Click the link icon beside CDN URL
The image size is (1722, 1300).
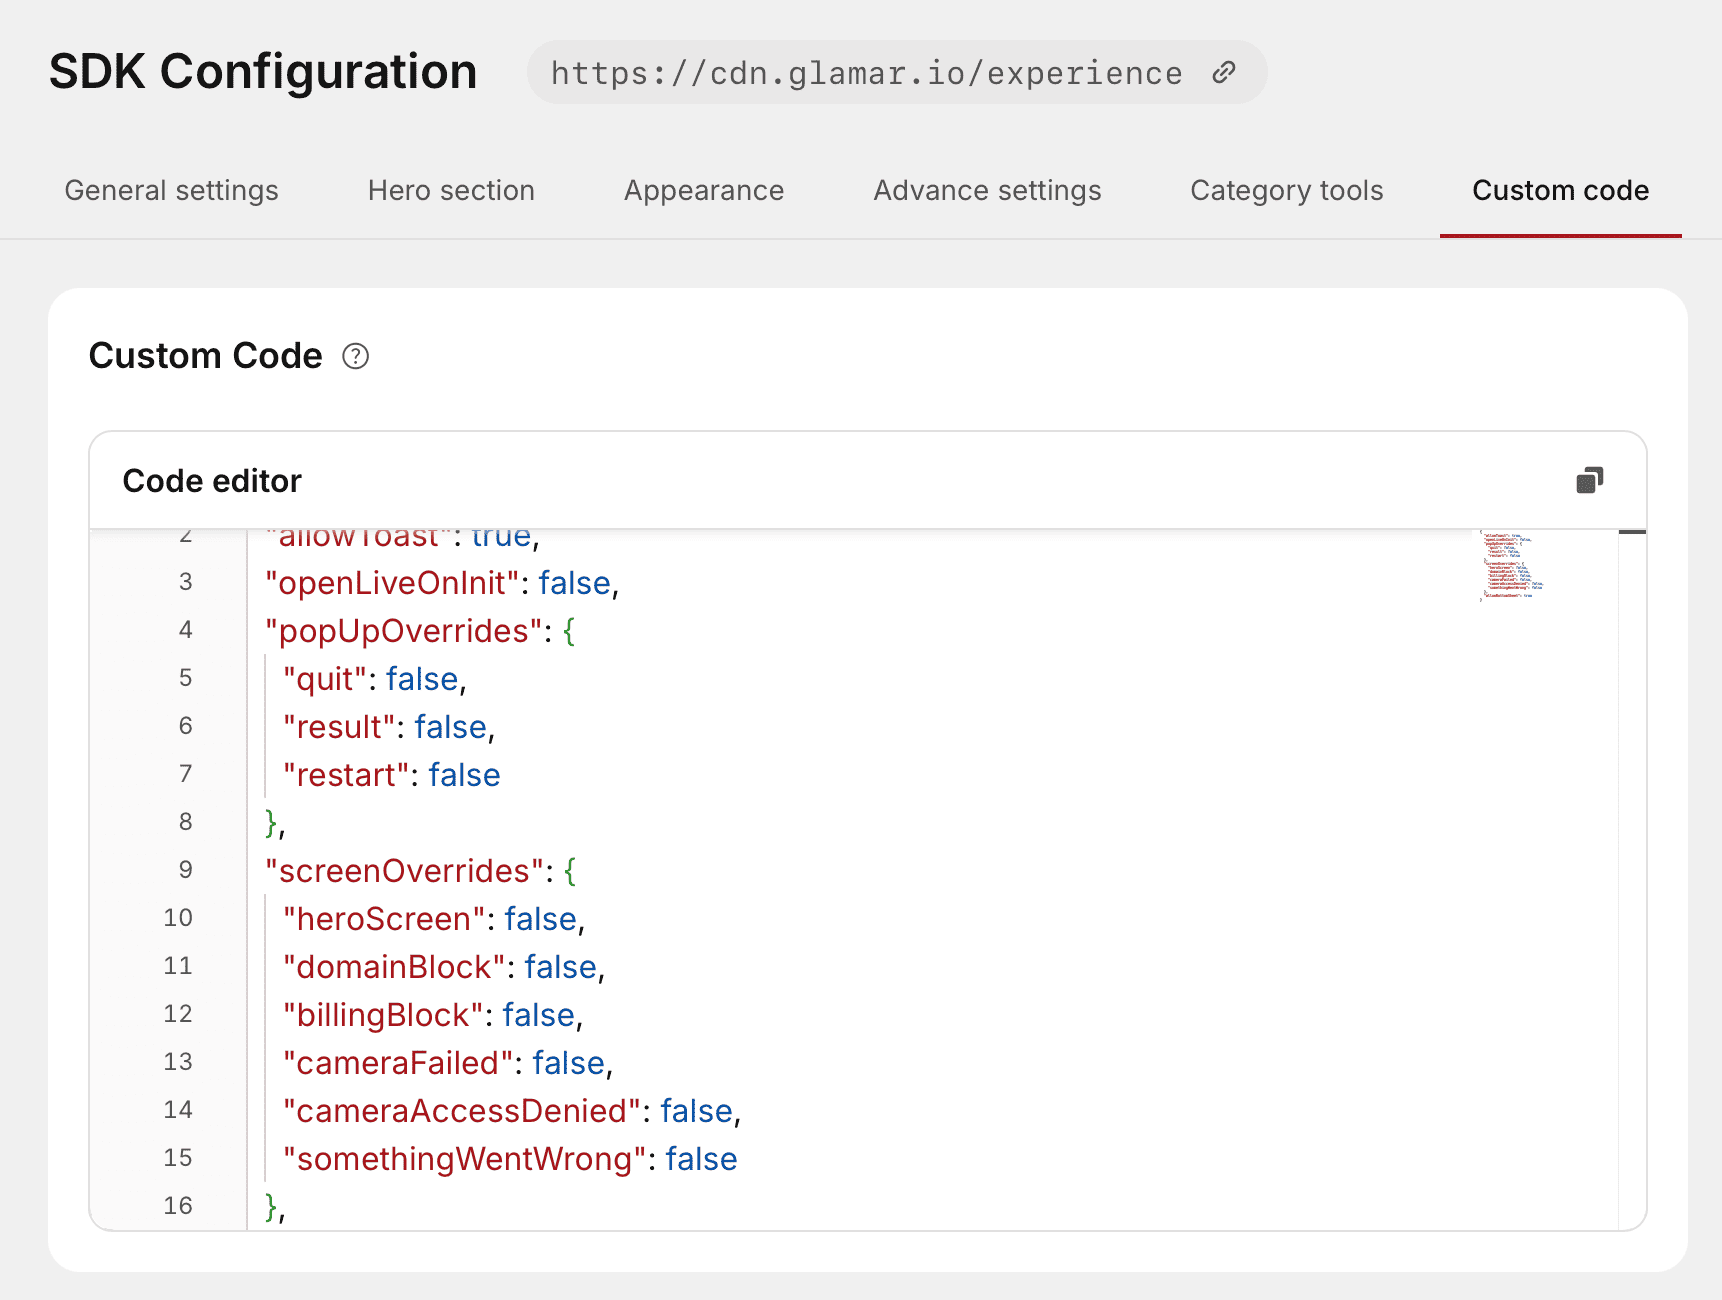1224,73
